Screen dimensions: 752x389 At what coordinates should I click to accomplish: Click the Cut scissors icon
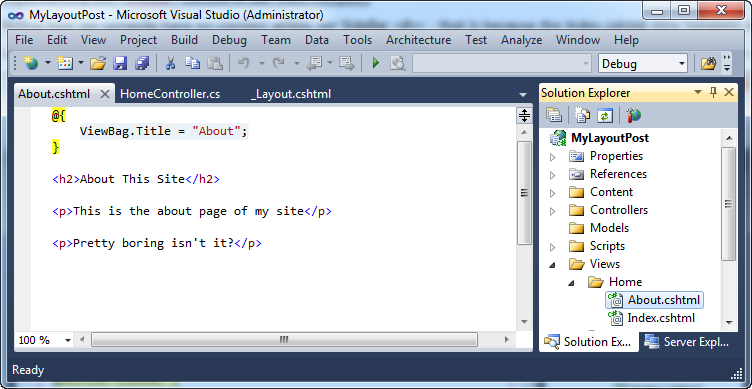pos(170,63)
